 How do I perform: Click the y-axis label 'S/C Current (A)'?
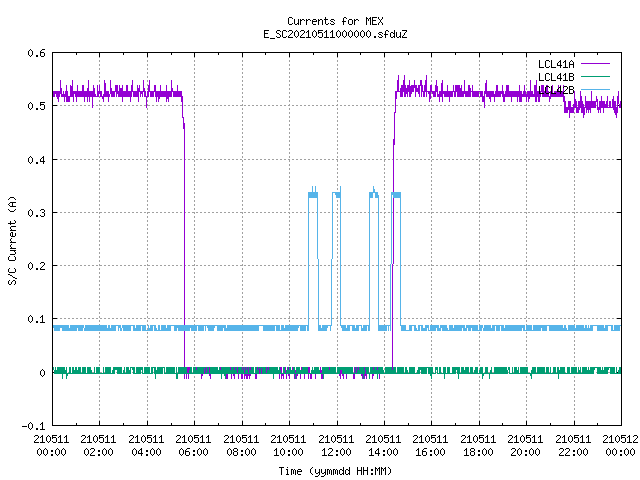point(13,241)
